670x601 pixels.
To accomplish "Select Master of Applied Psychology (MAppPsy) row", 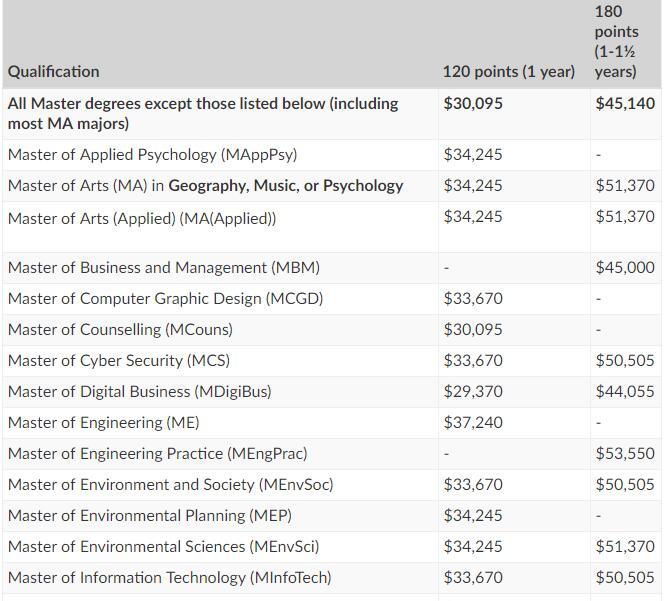I will (x=332, y=155).
